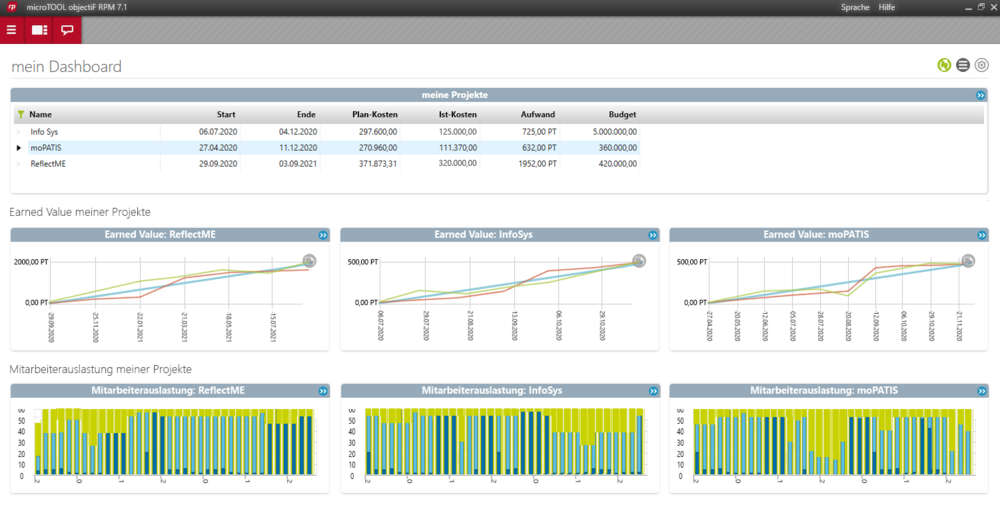Open dashboard settings gear icon
The image size is (1000, 505).
(982, 66)
